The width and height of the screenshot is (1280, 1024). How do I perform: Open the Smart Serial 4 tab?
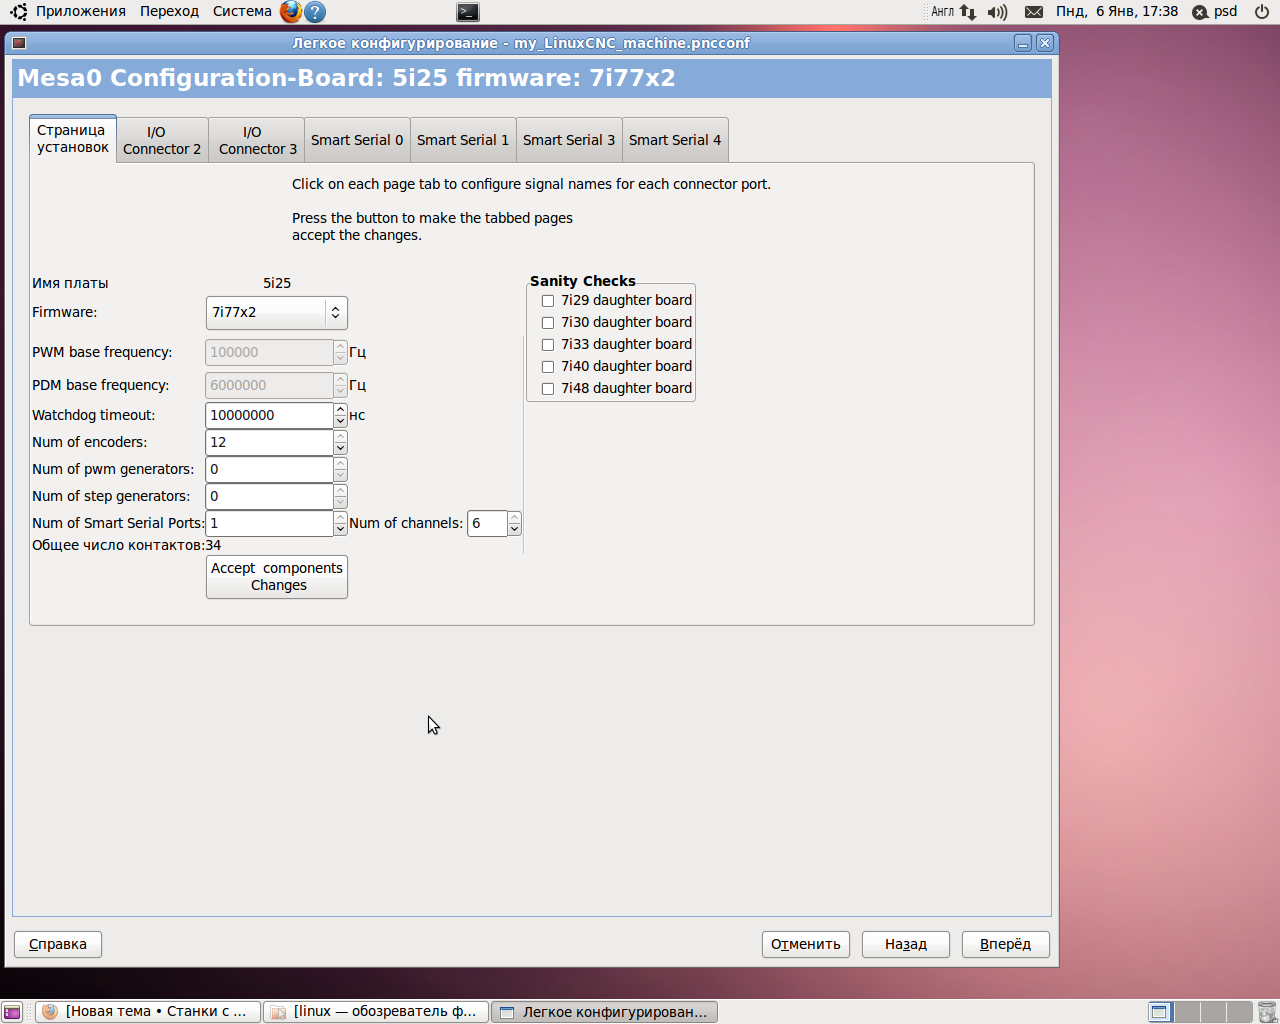tap(675, 140)
